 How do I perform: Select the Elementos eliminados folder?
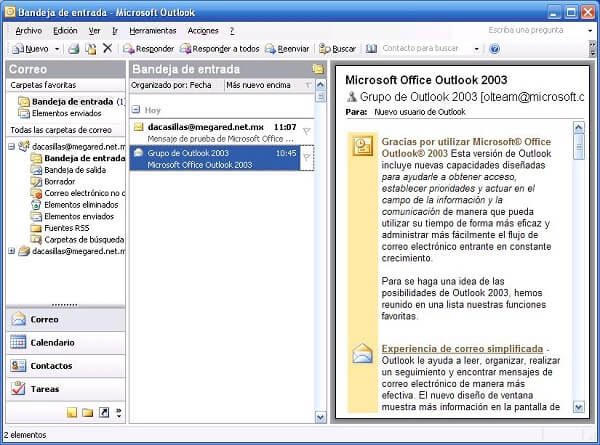75,205
